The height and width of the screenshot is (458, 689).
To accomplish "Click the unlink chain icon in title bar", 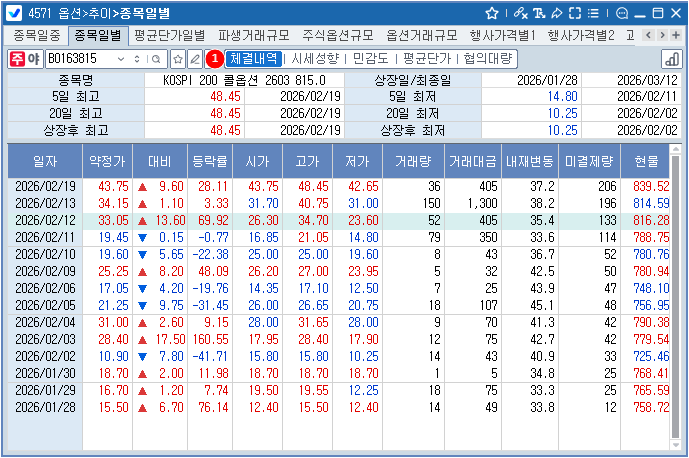I will [x=520, y=13].
